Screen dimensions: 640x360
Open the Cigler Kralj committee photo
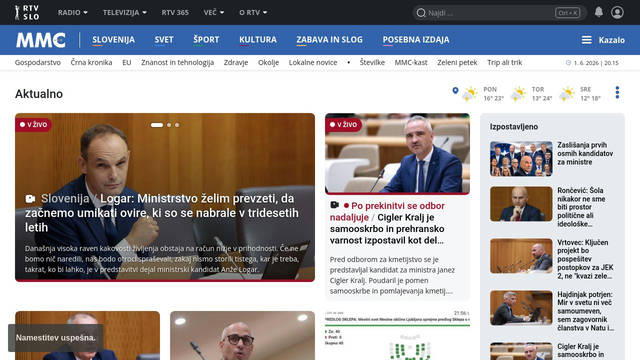pos(397,153)
